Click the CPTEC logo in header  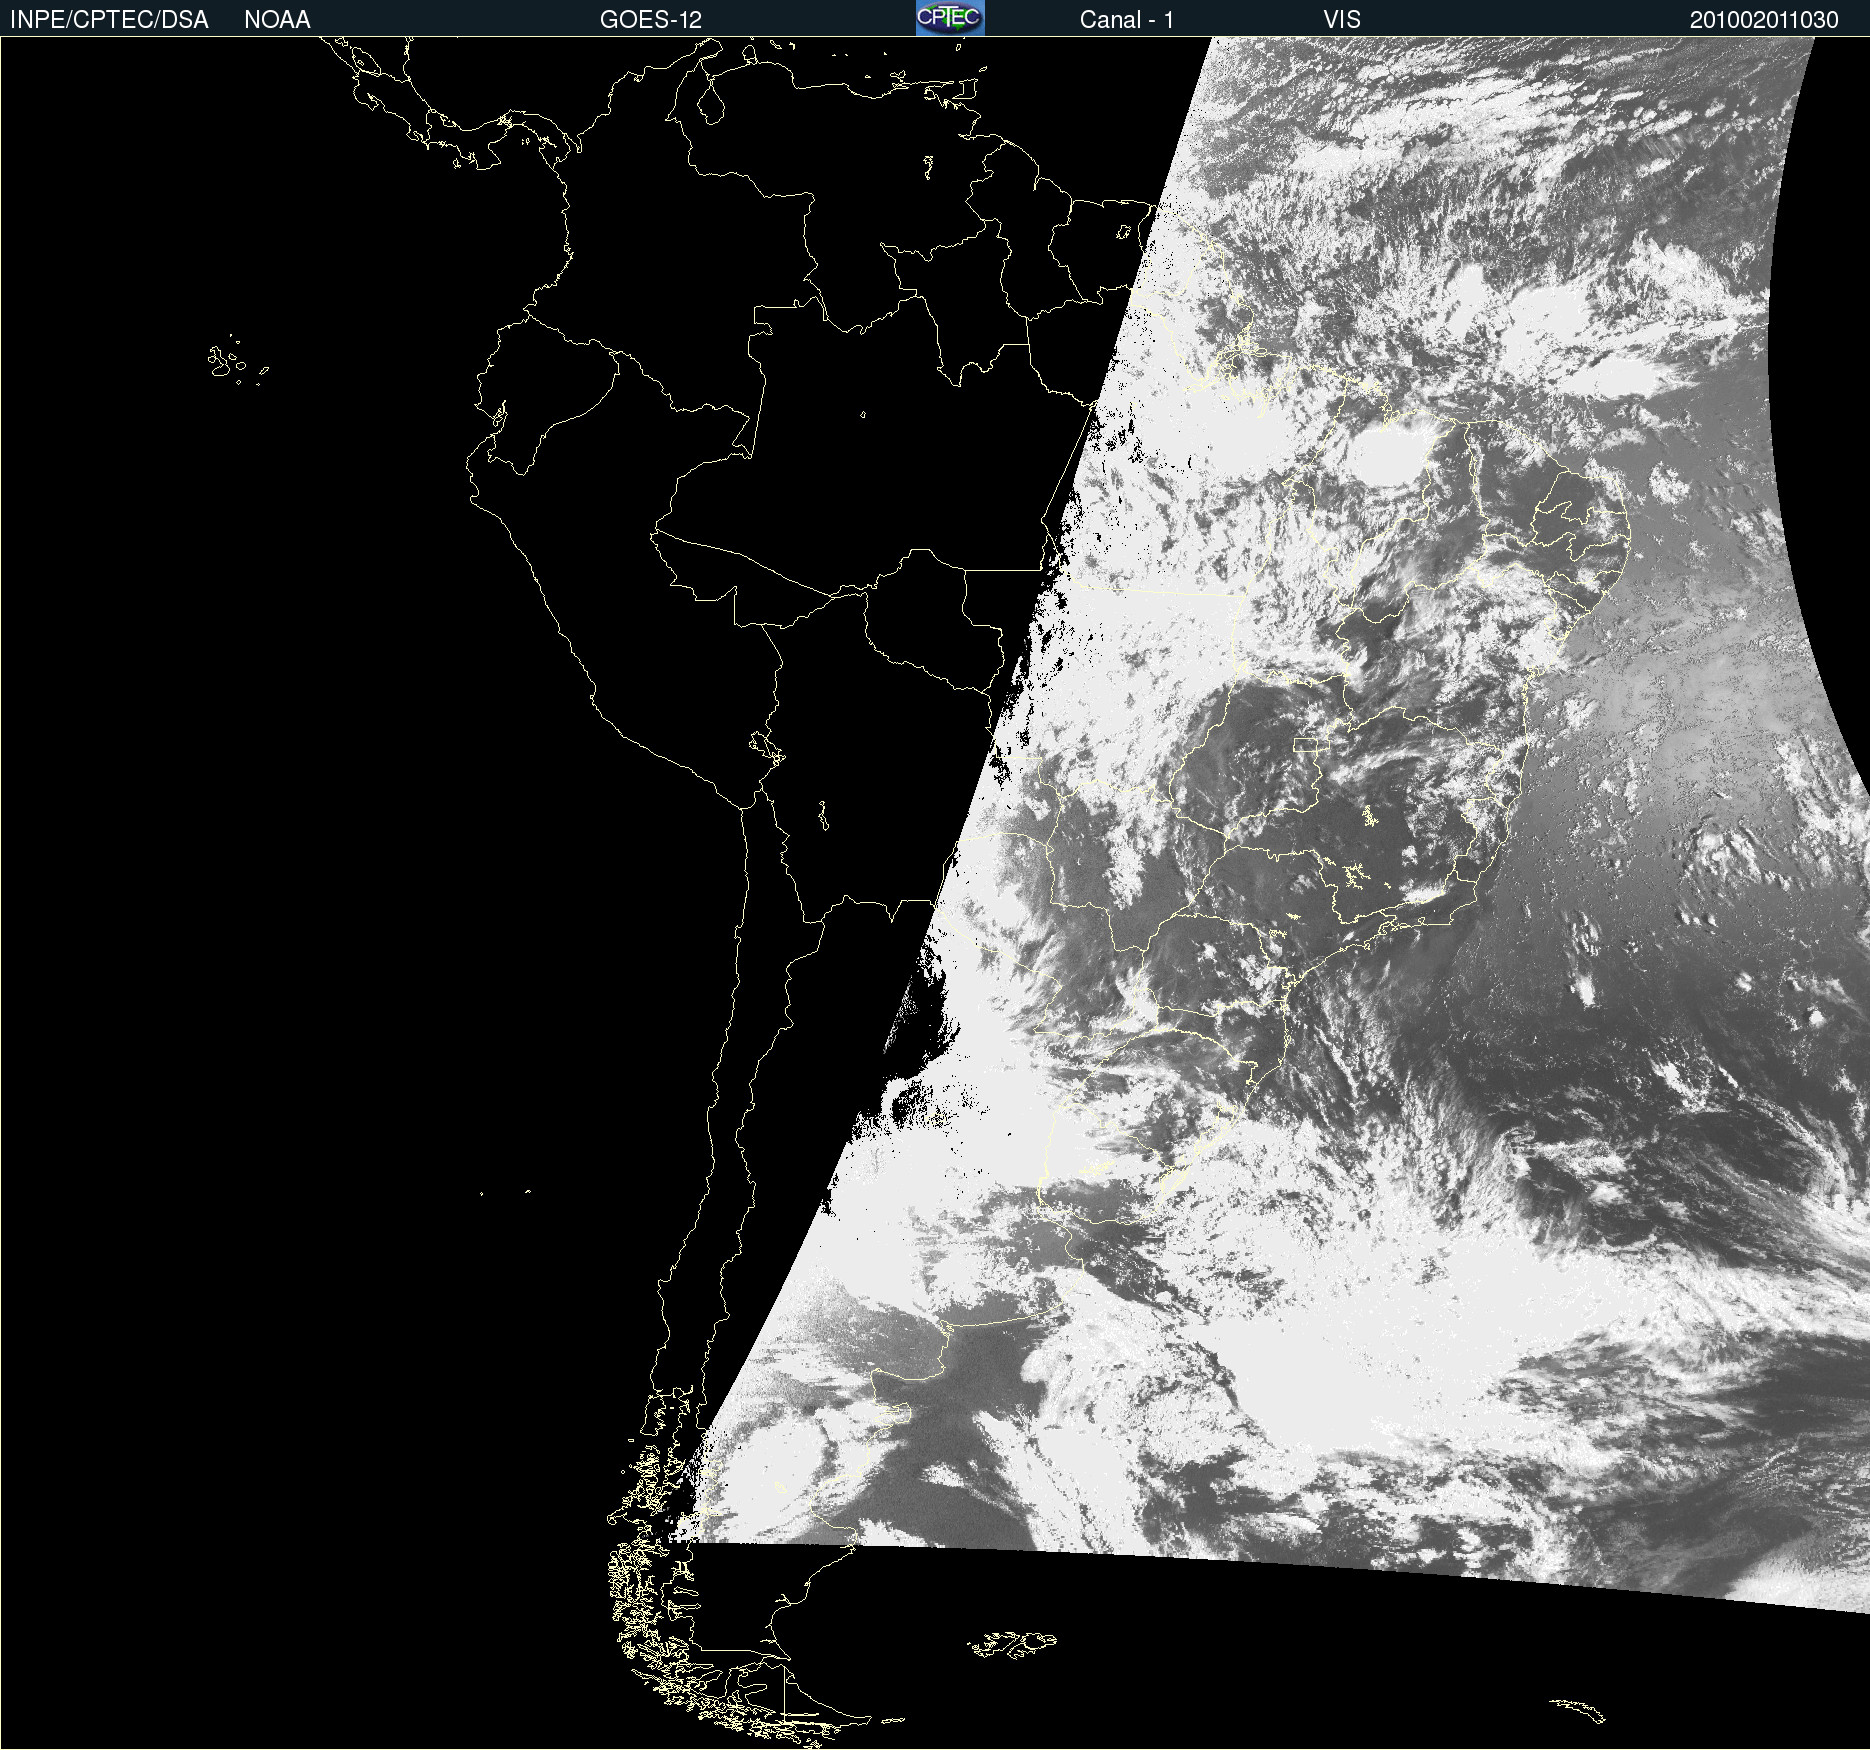(950, 18)
